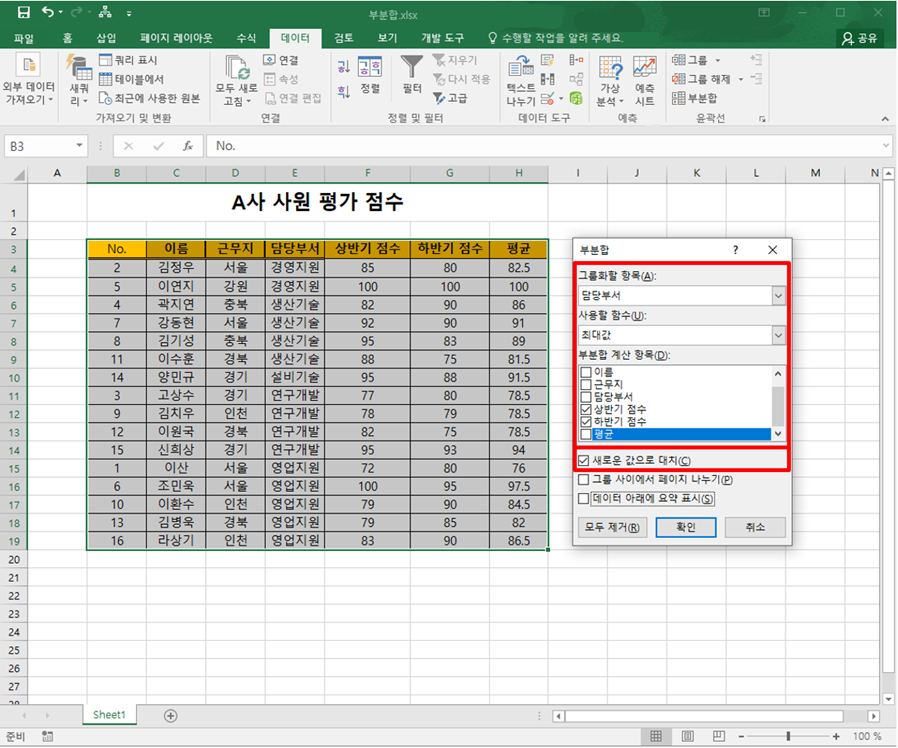Screen dimensions: 898x748
Task: Uncheck the 상반기 점수 checkbox
Action: [x=586, y=410]
